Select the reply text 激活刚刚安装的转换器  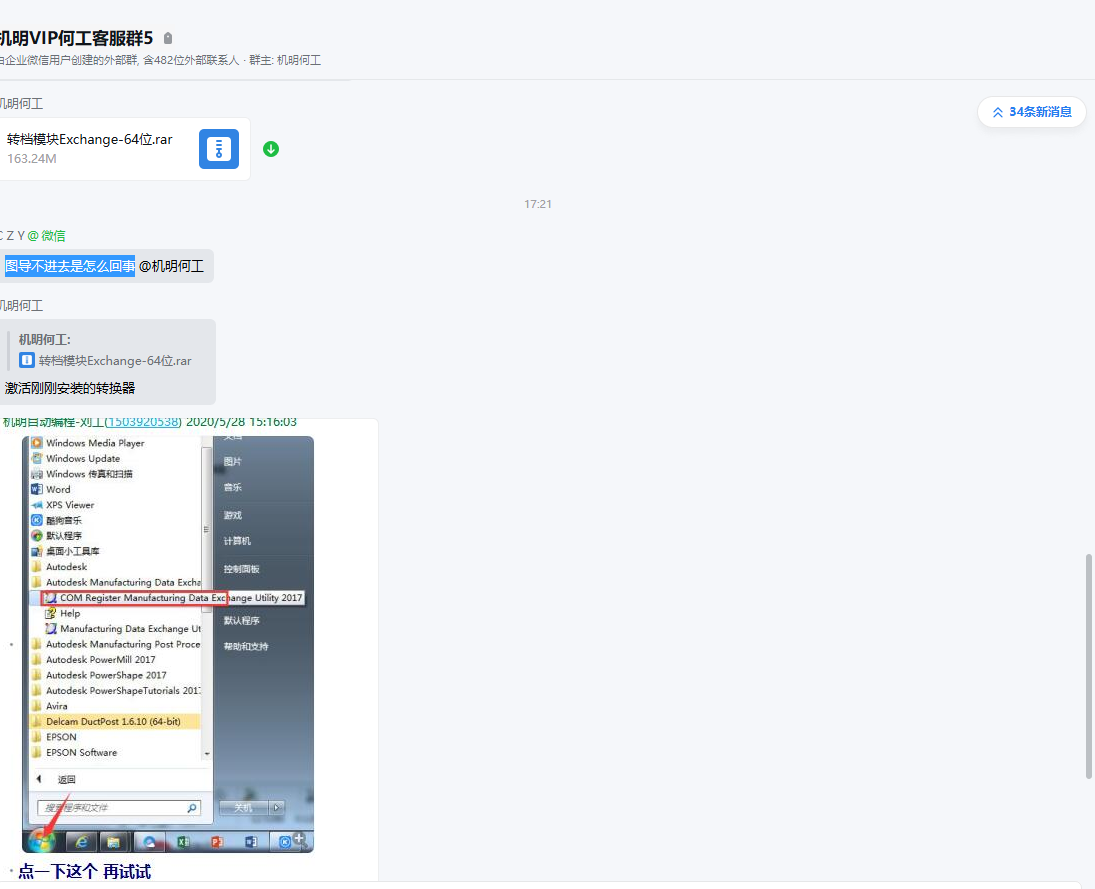(x=70, y=388)
